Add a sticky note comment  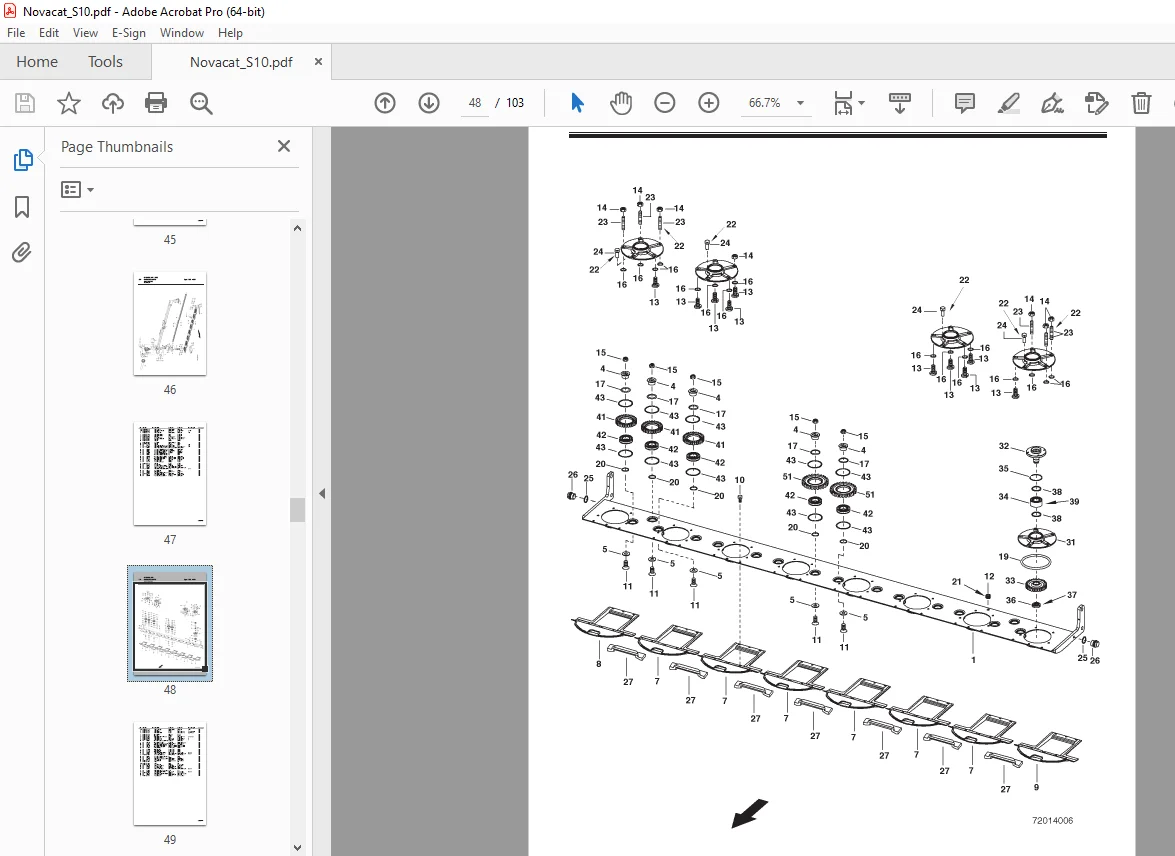(x=964, y=103)
